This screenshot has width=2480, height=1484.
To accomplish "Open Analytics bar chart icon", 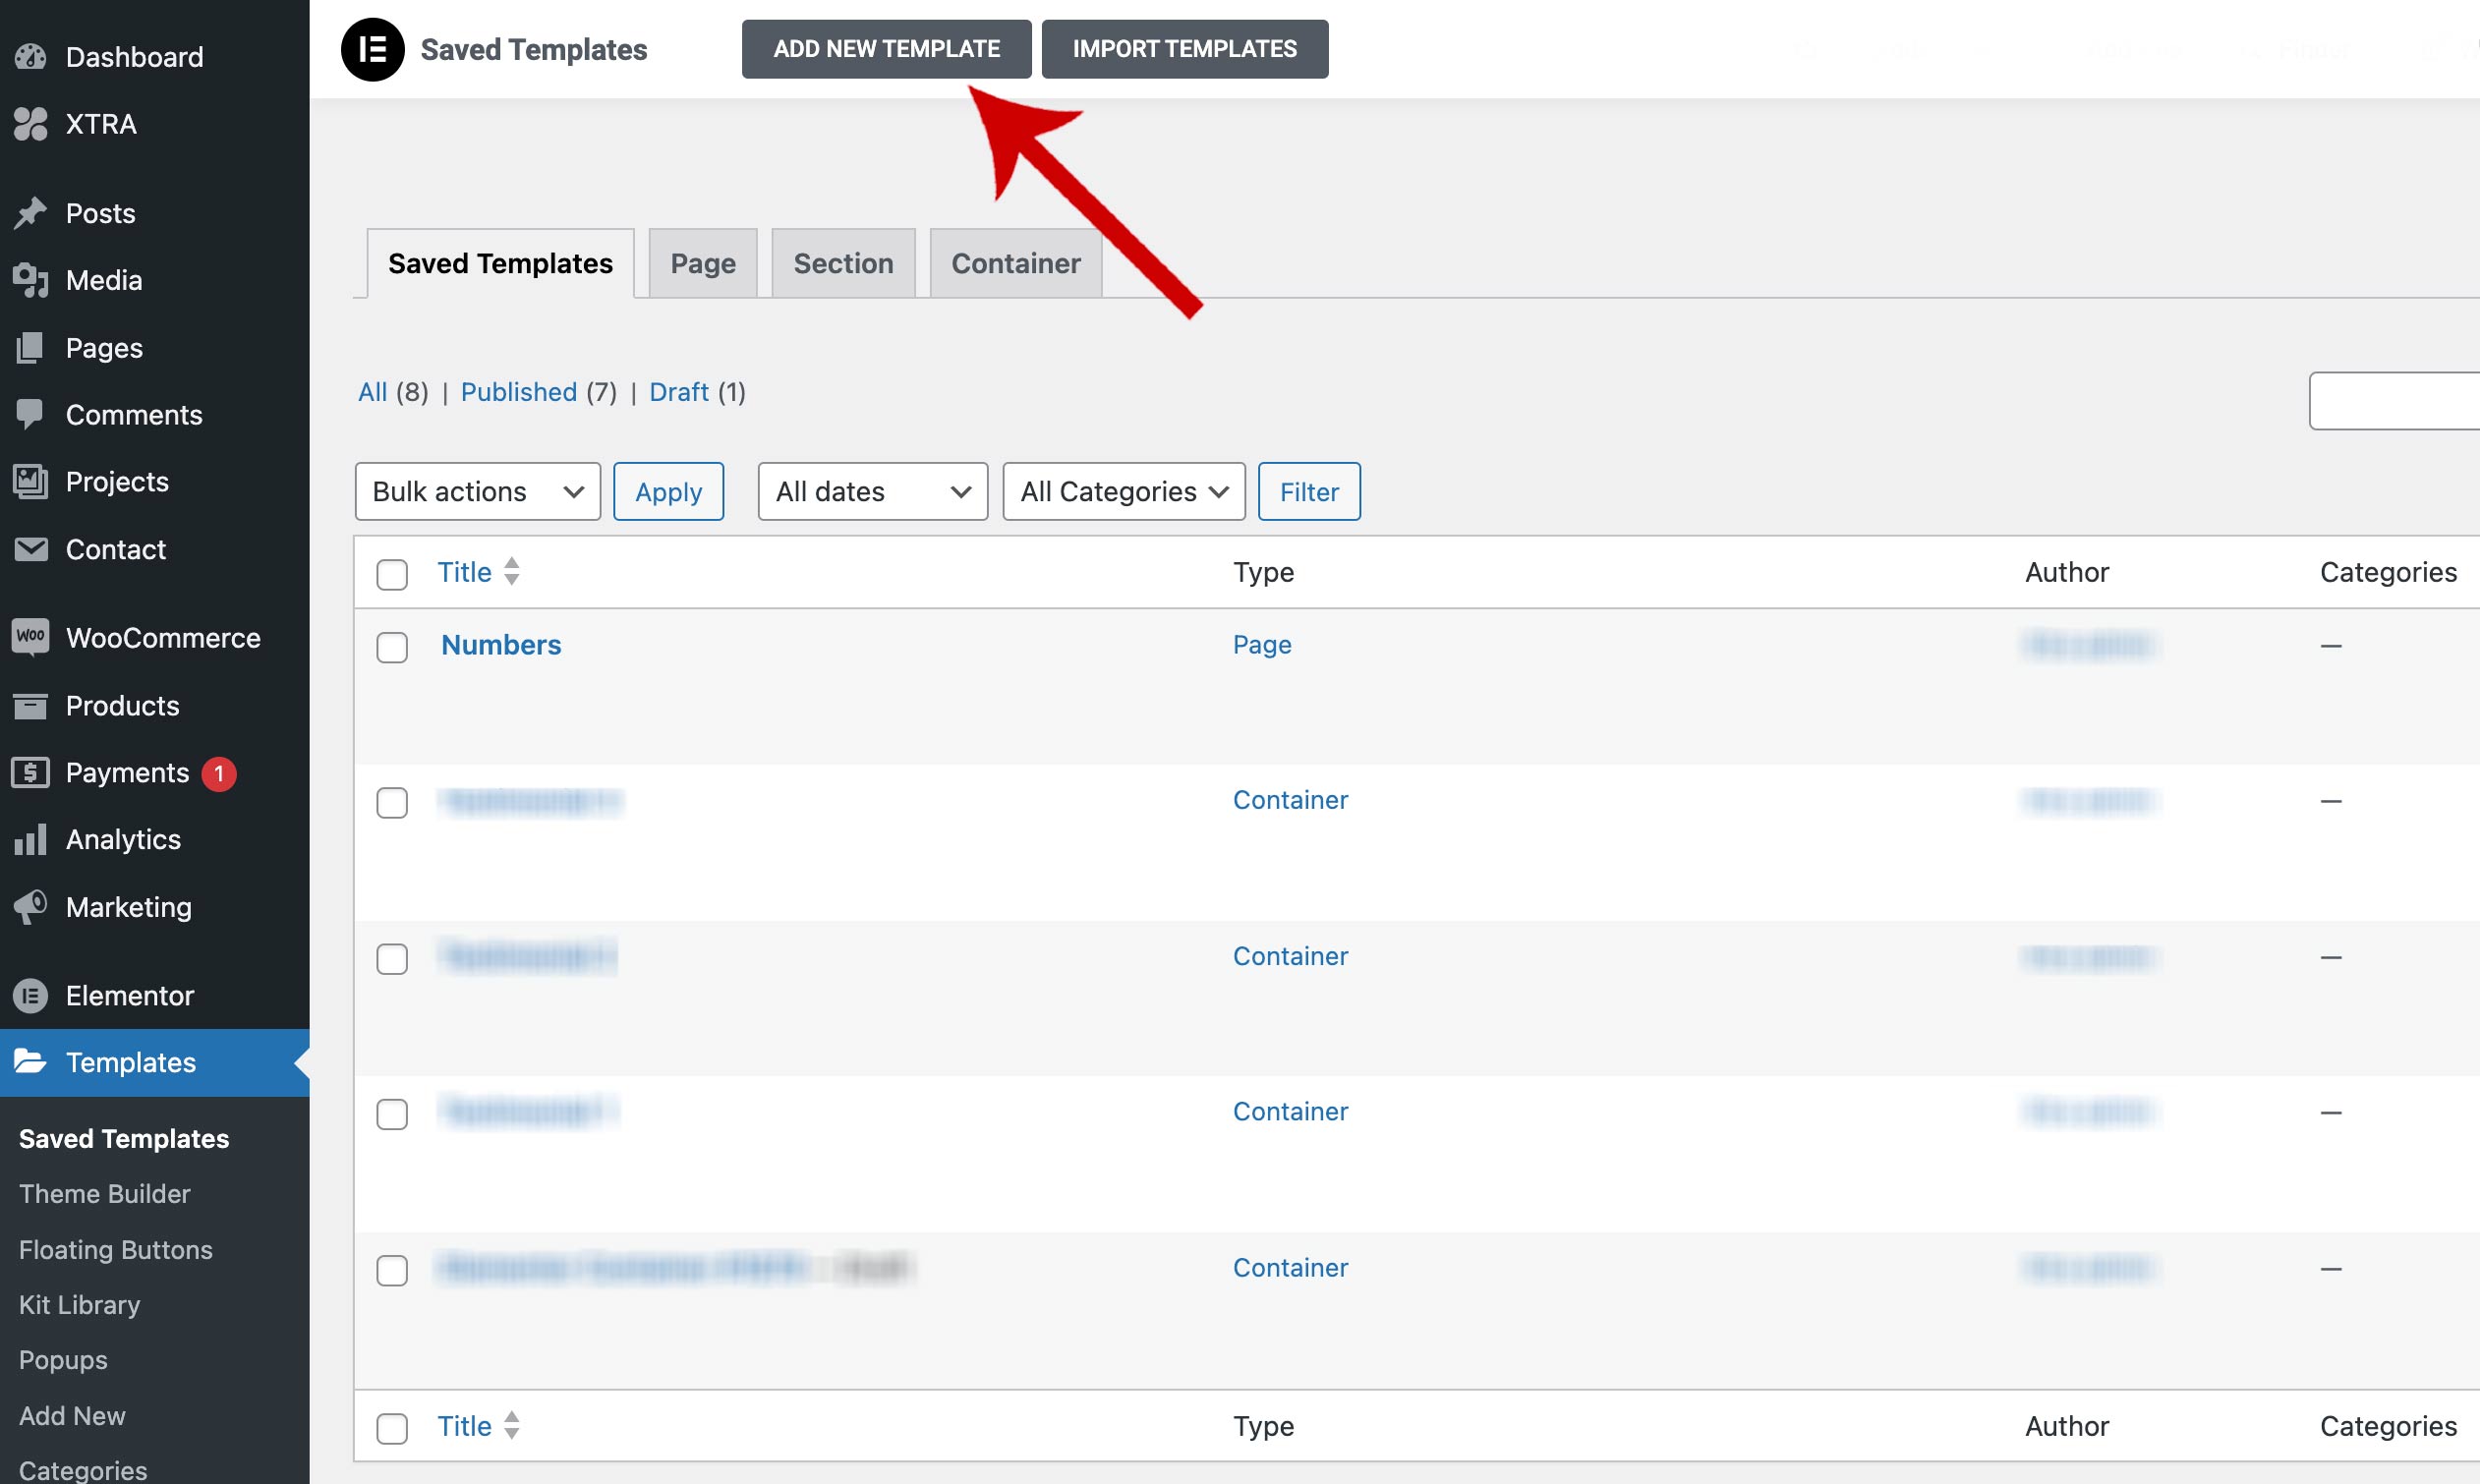I will pos(30,840).
